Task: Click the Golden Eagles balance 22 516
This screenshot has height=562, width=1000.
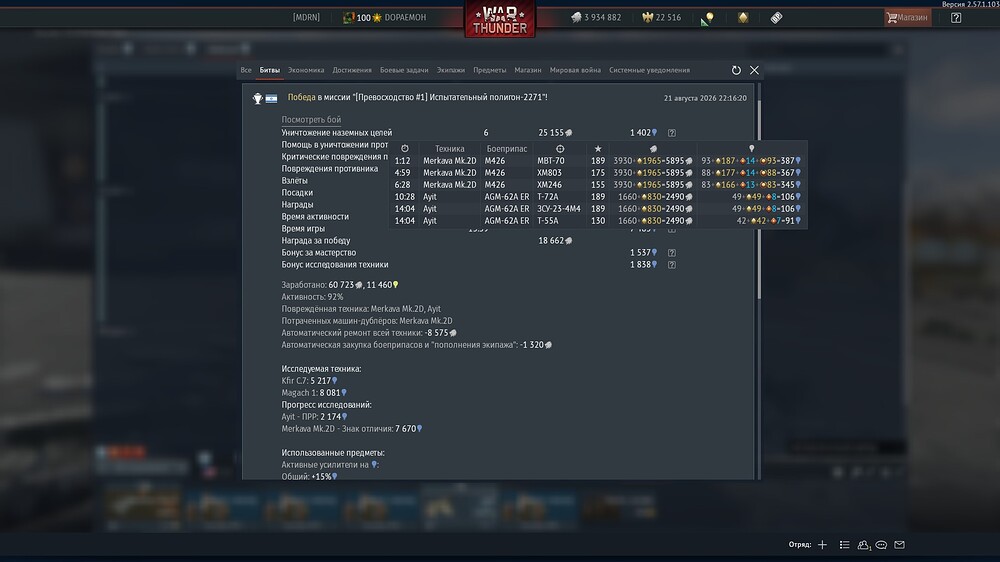Action: point(662,17)
